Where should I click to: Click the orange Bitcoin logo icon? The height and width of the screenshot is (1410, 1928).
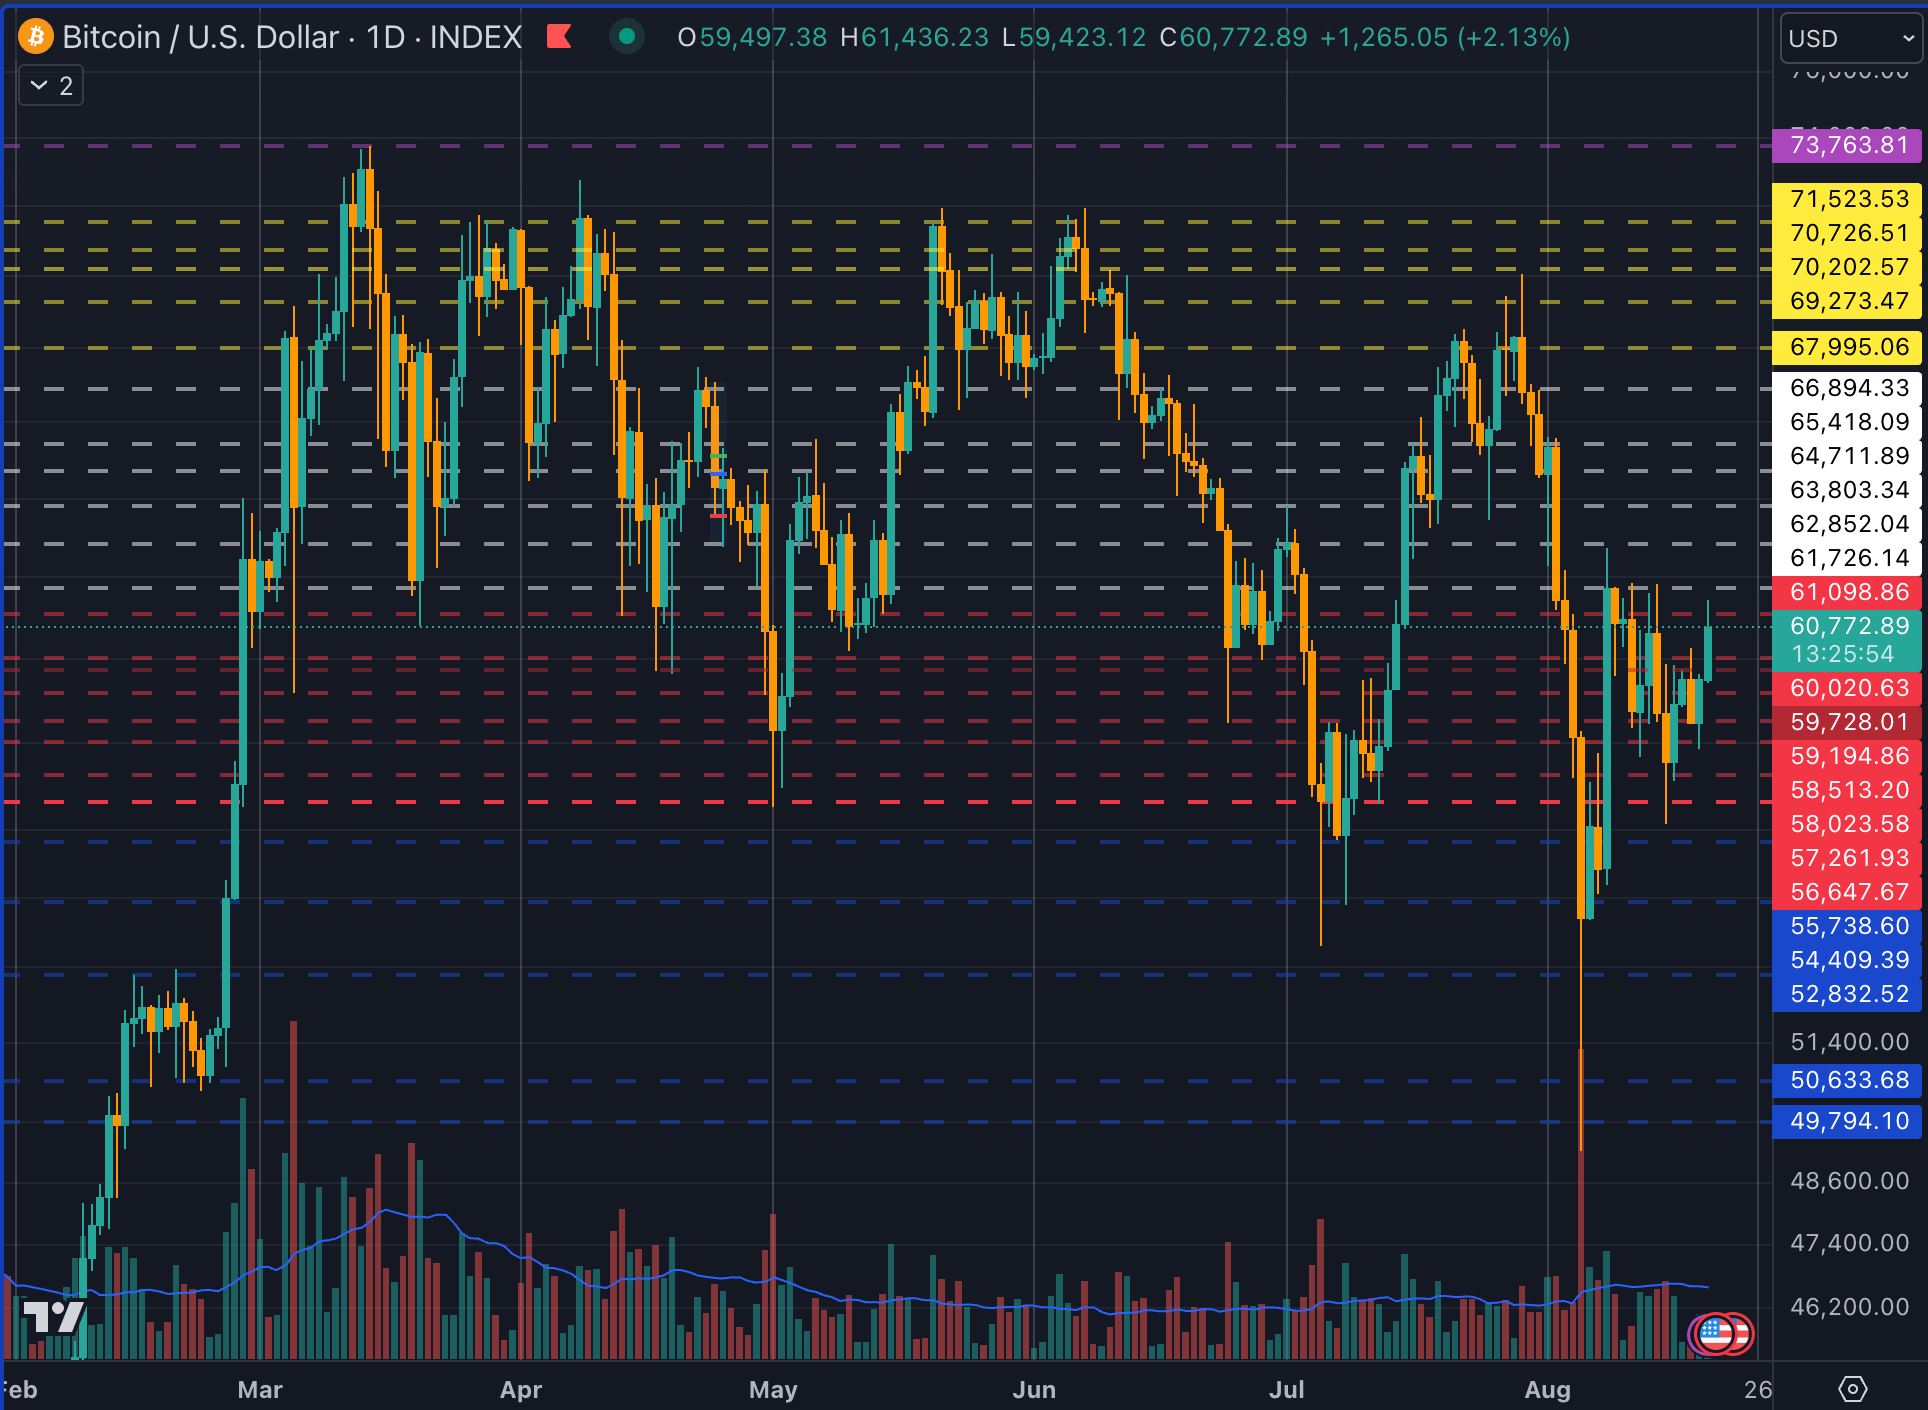coord(36,37)
